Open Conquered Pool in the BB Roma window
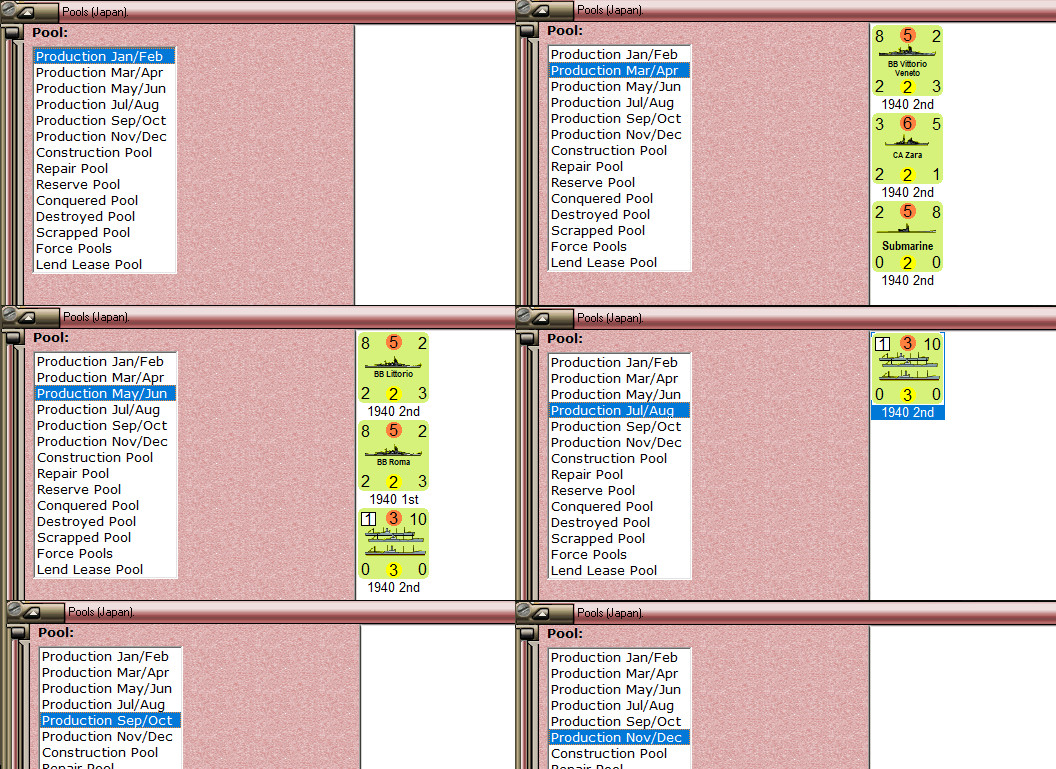Screen dimensions: 1056x769 point(106,506)
